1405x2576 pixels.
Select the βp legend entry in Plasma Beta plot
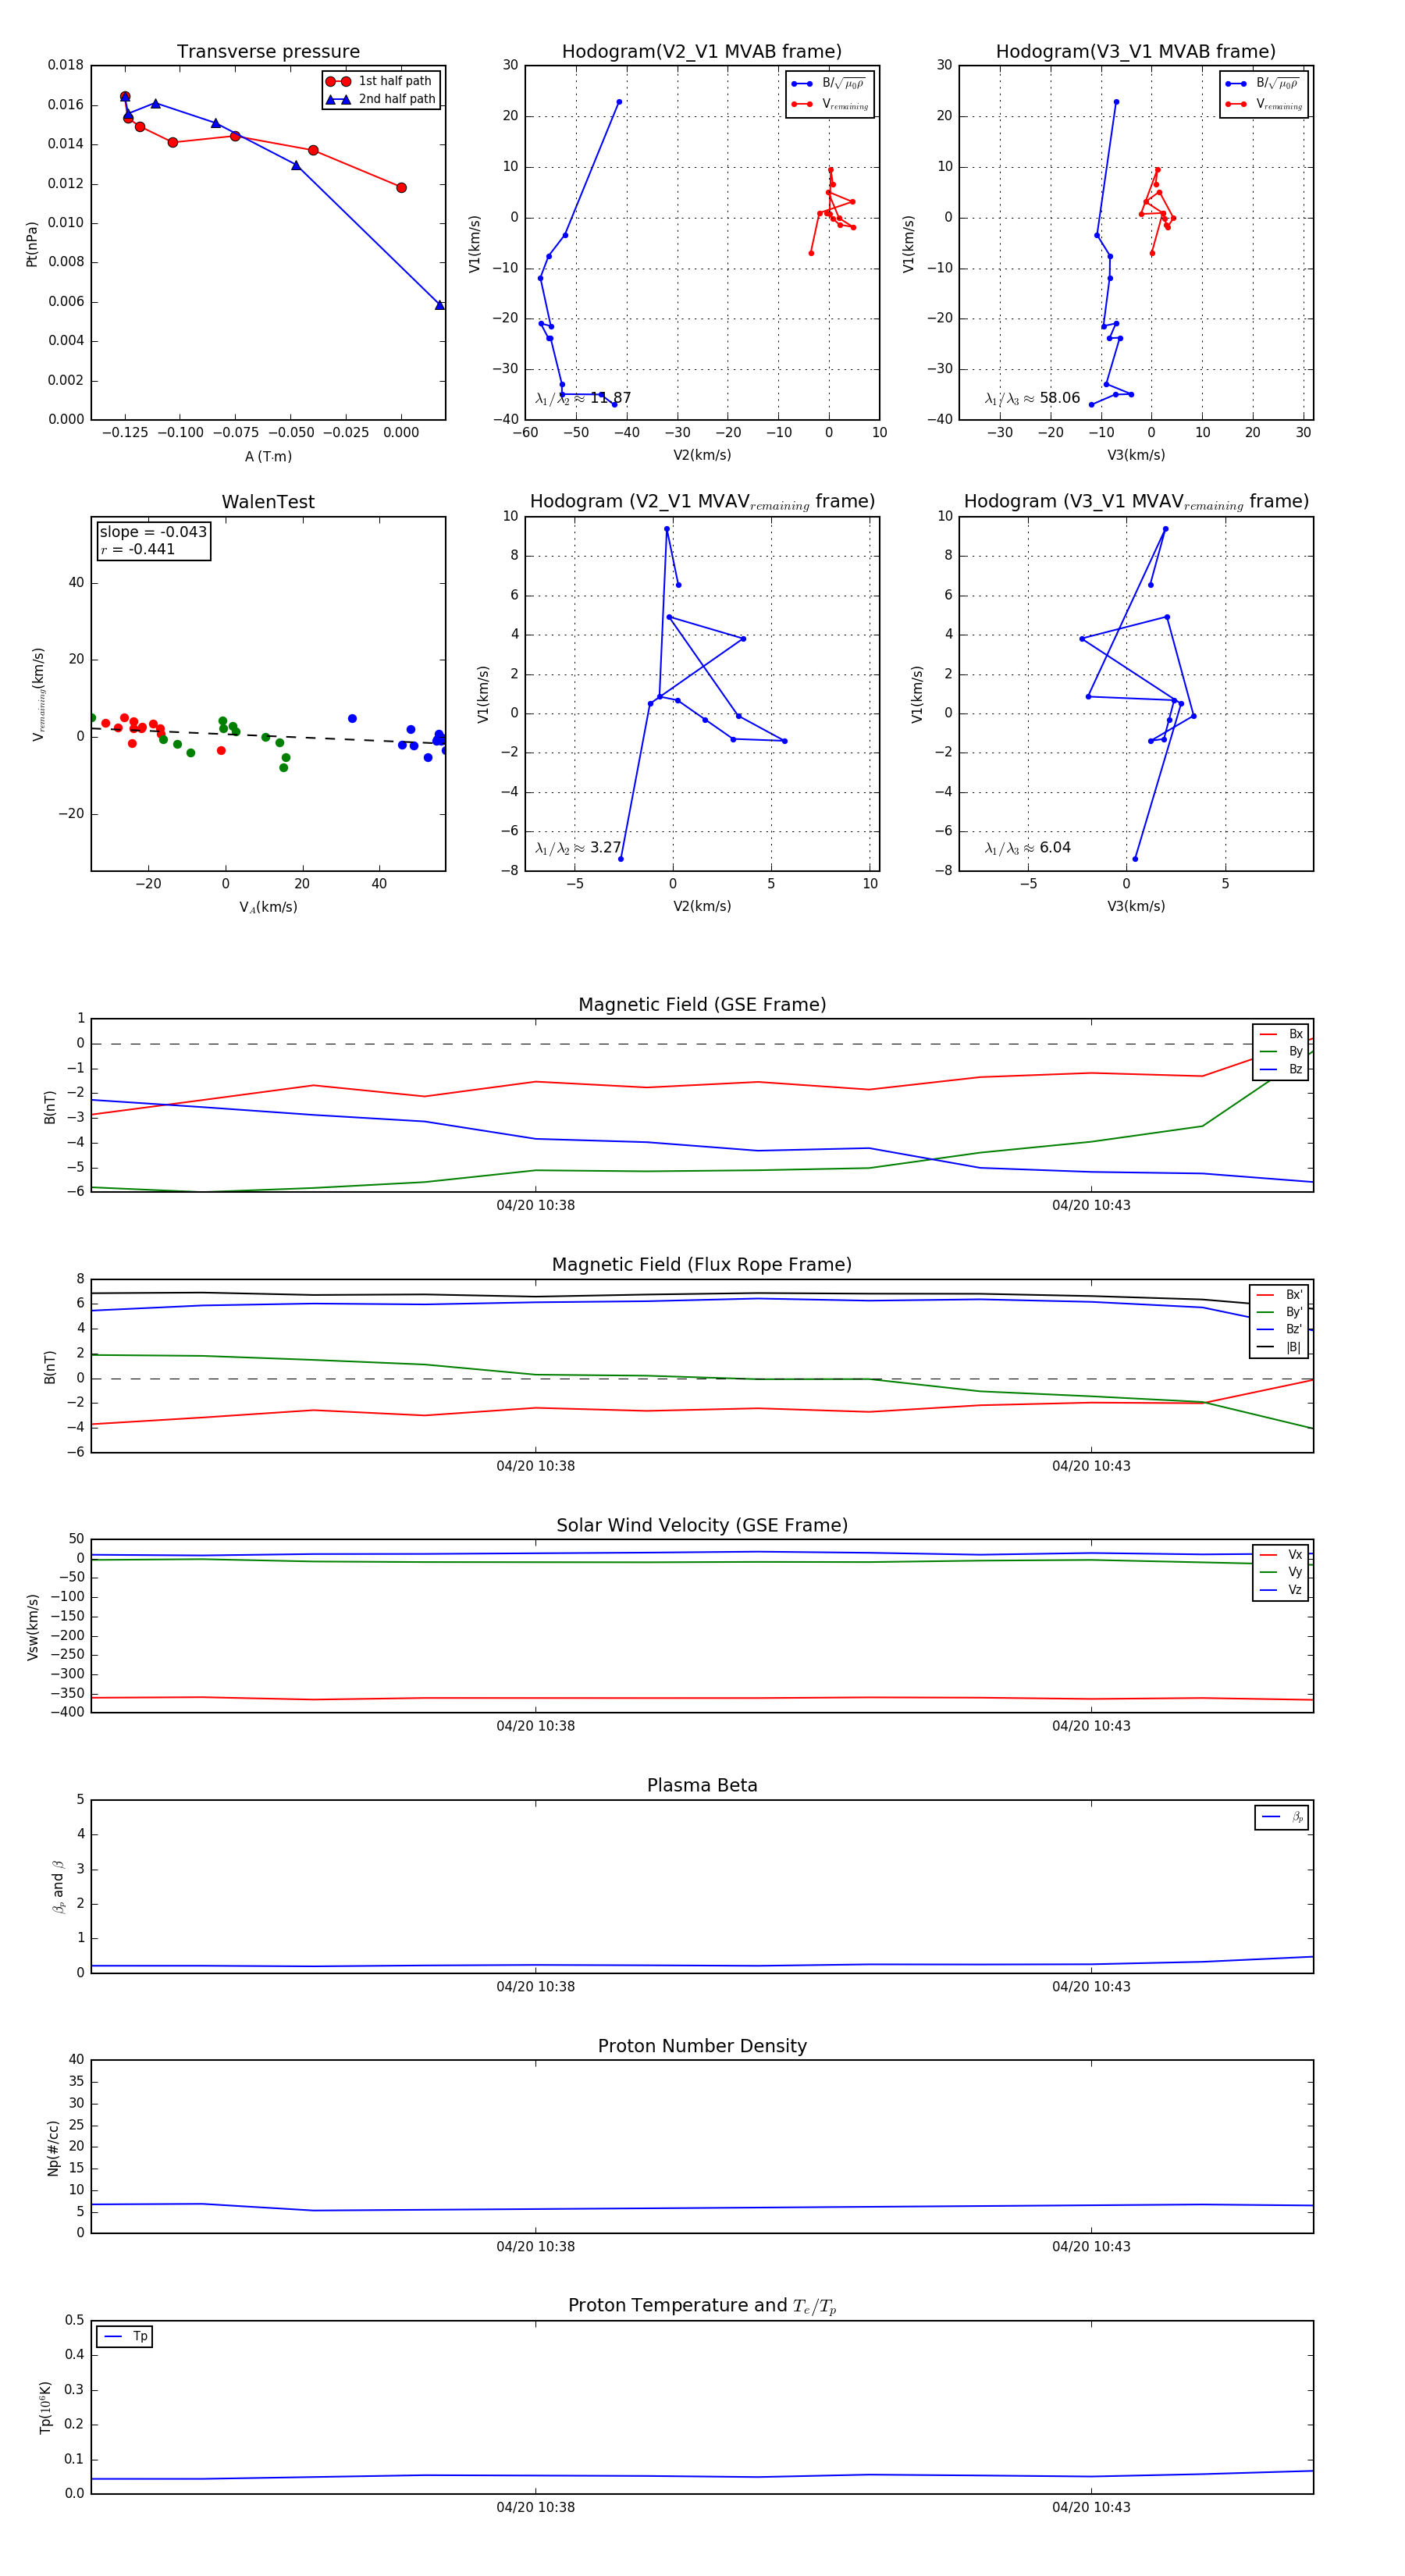click(1282, 1817)
